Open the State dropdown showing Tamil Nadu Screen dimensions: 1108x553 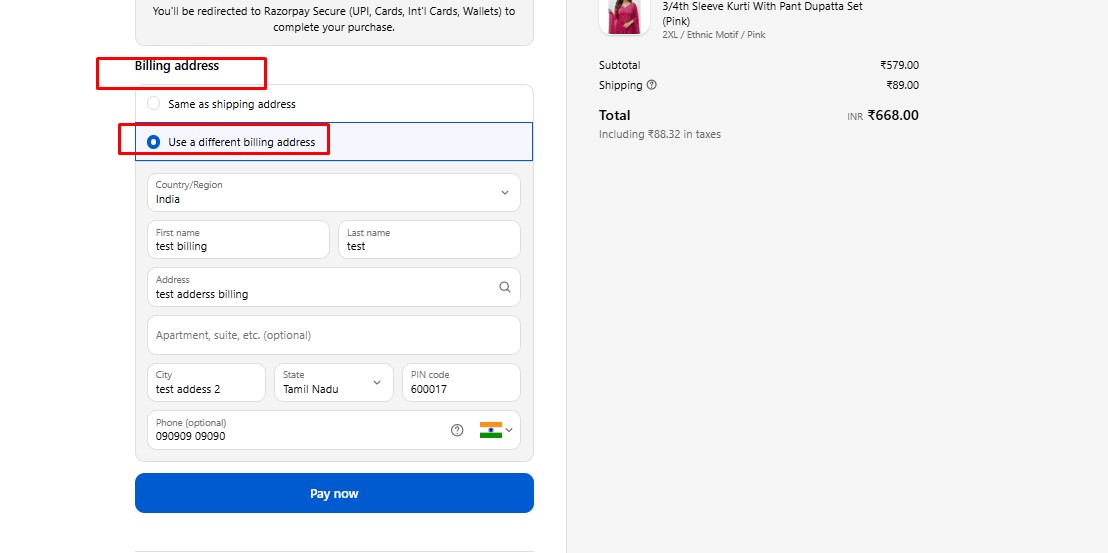[x=334, y=382]
